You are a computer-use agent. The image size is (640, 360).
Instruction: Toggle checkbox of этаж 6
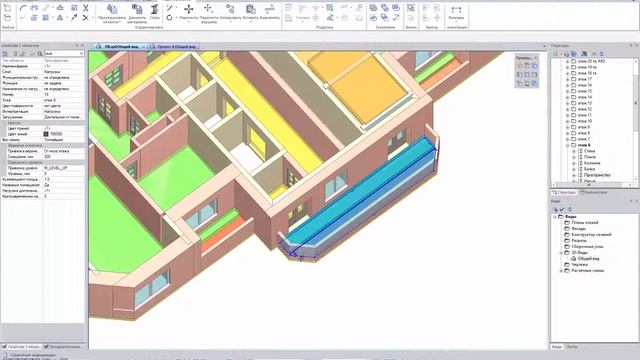point(573,145)
